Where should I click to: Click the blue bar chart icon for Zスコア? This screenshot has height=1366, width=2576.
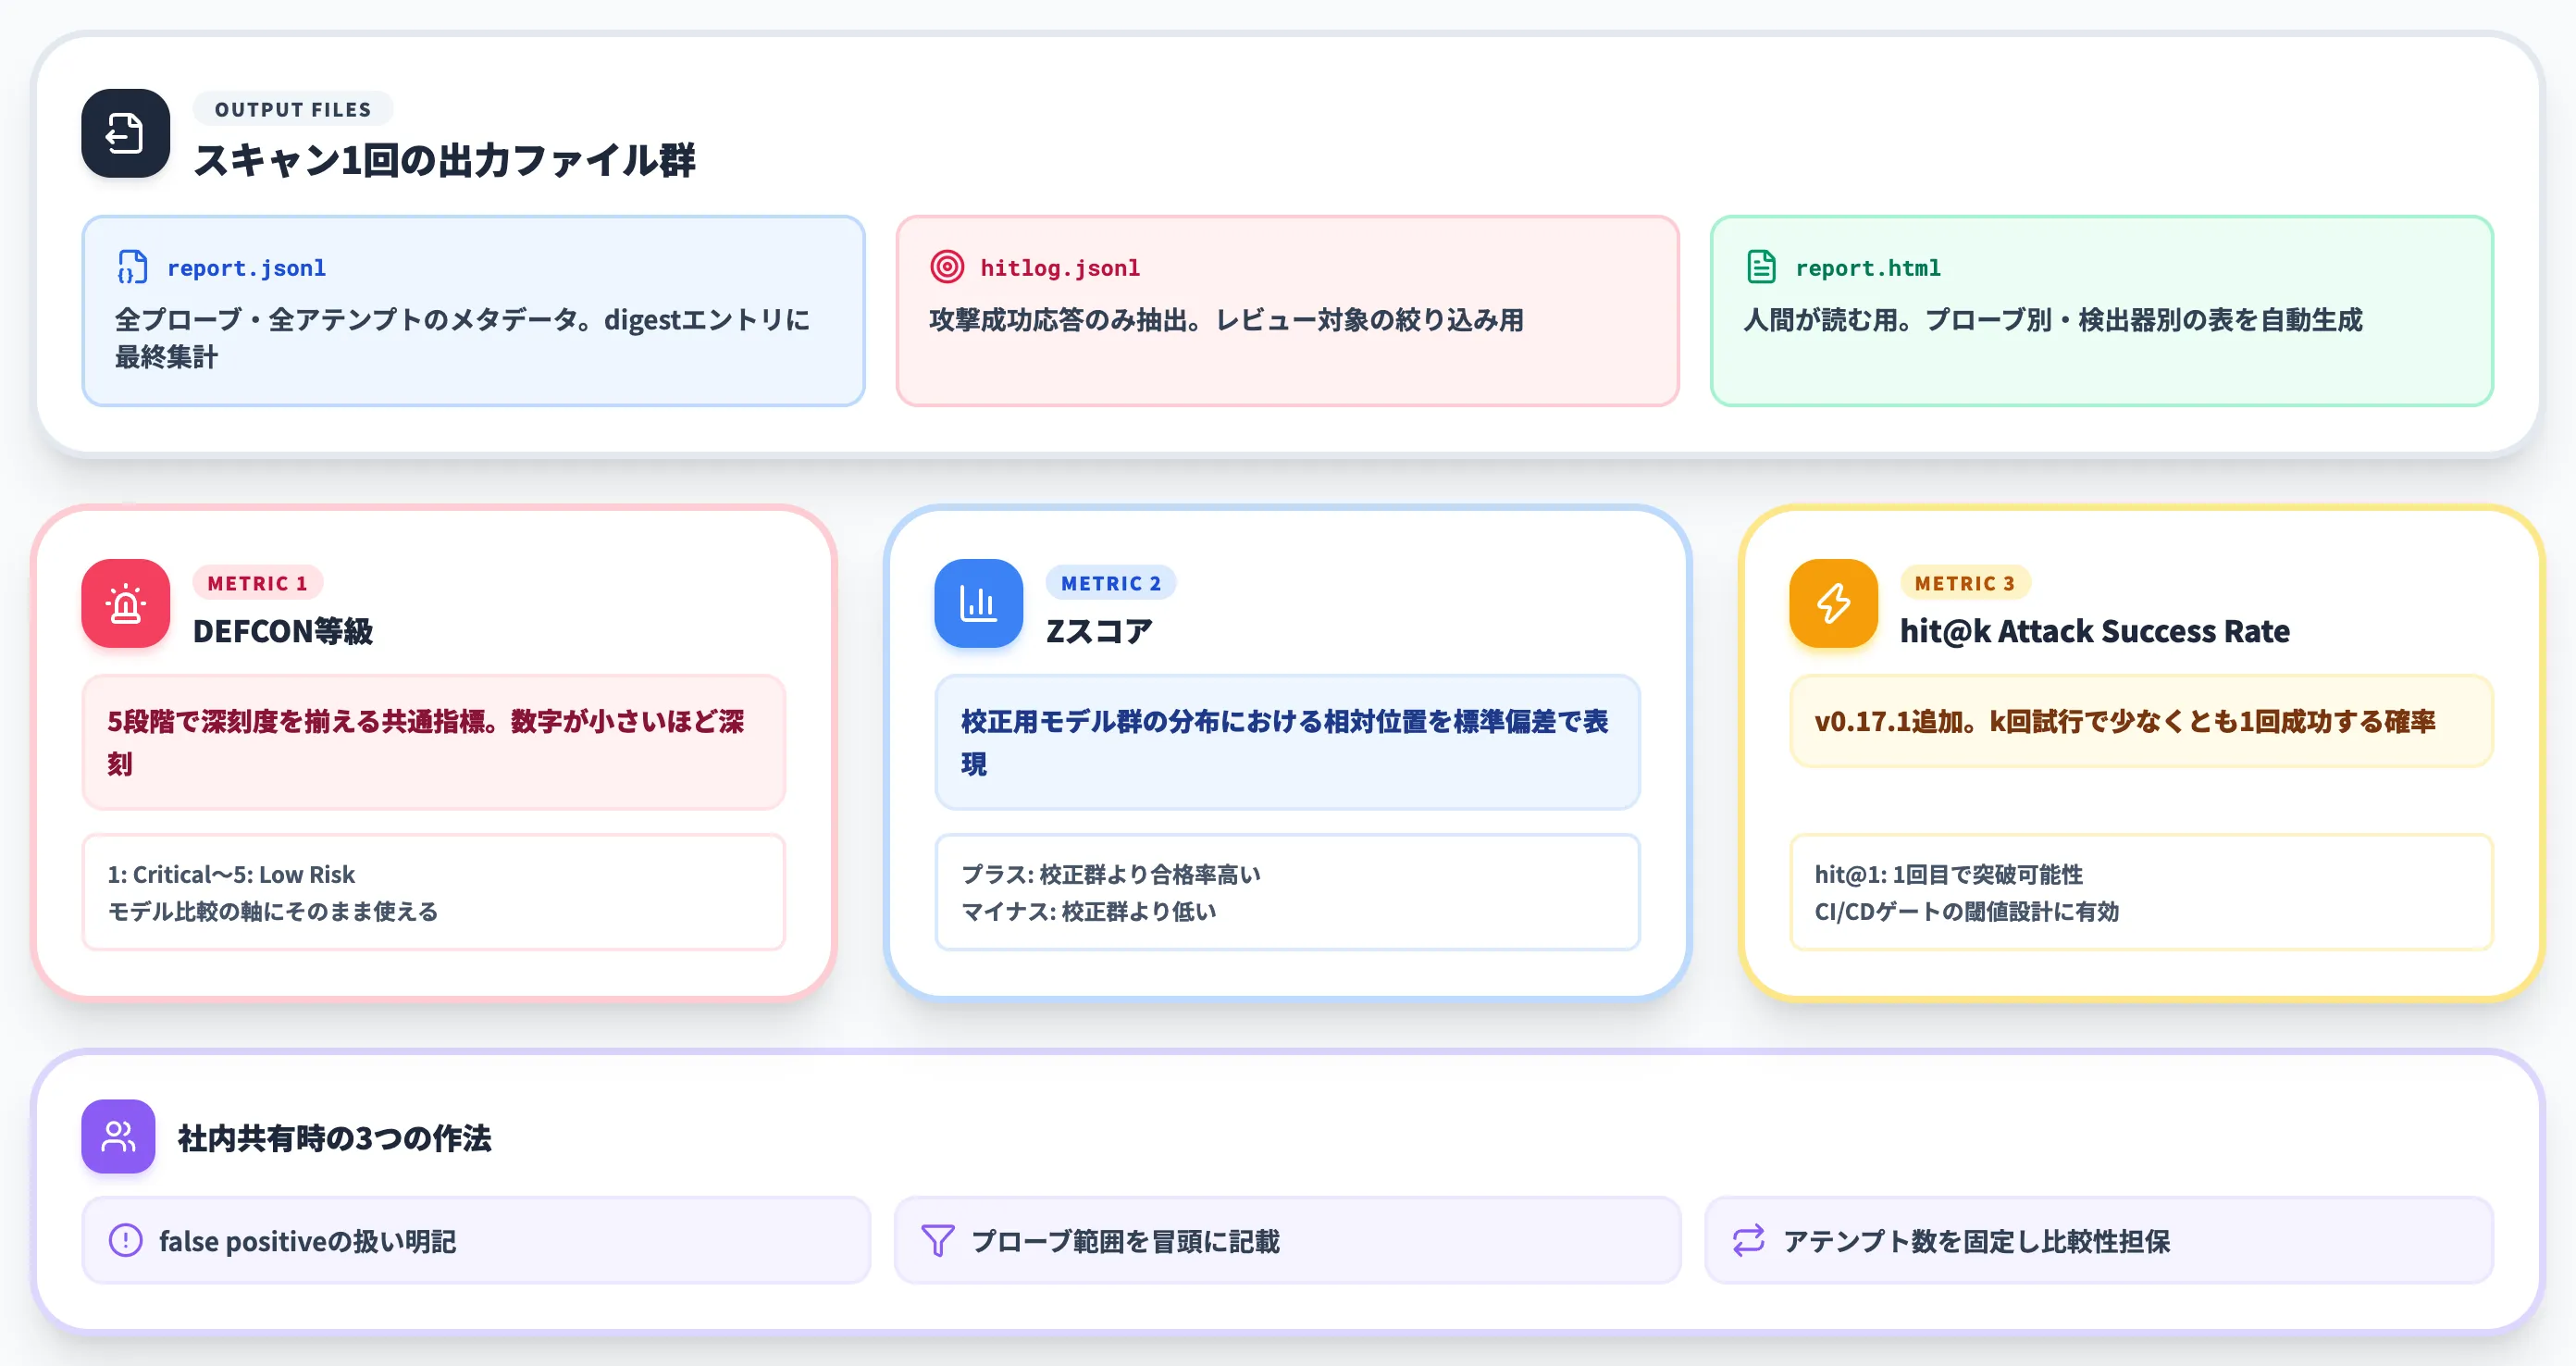(x=978, y=603)
